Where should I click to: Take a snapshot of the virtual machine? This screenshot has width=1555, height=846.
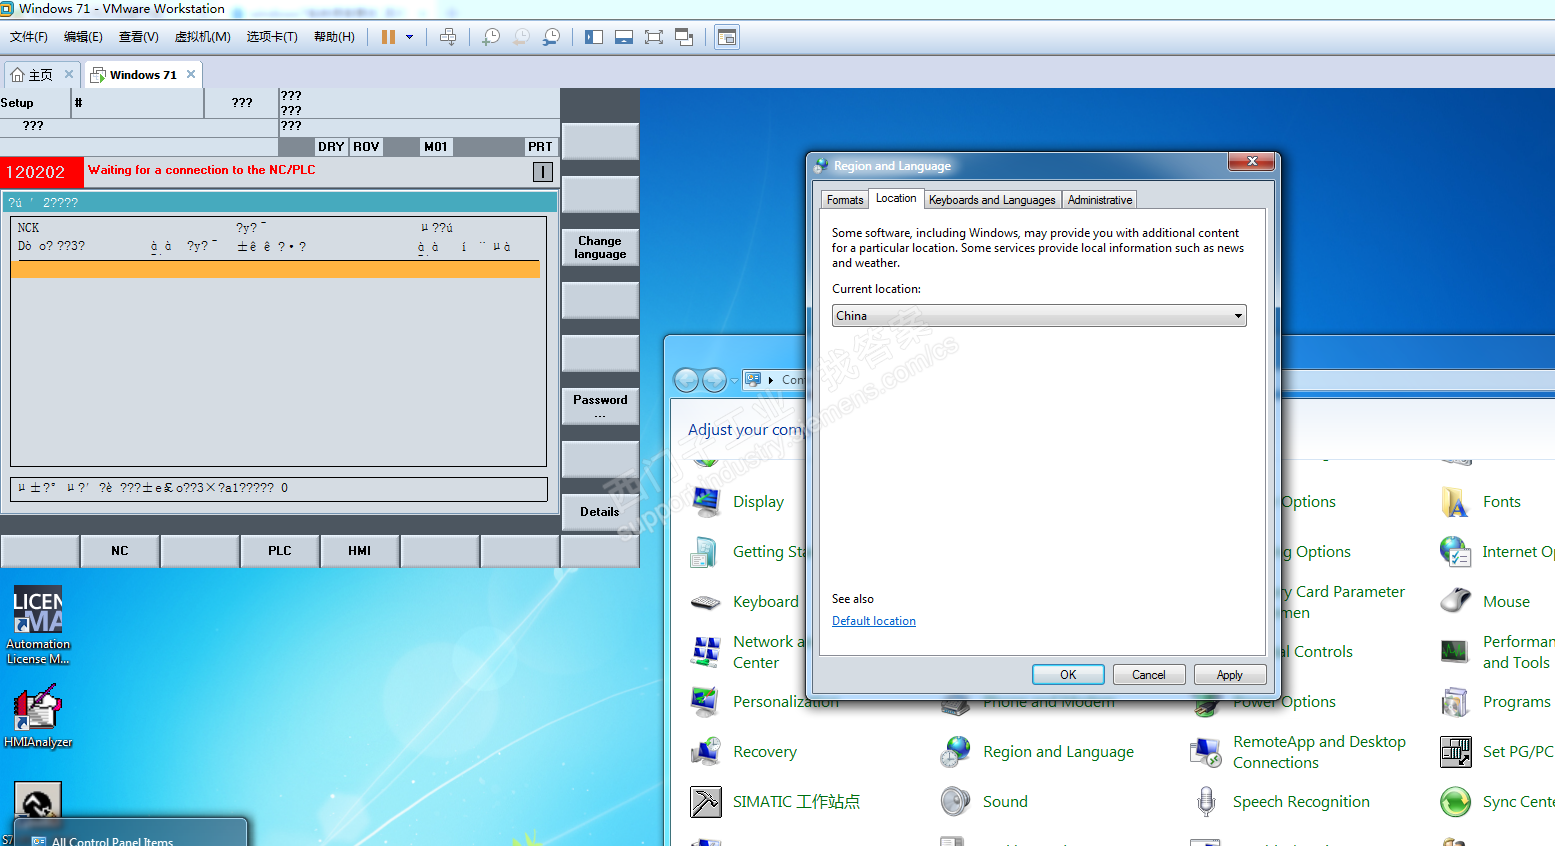(x=491, y=37)
